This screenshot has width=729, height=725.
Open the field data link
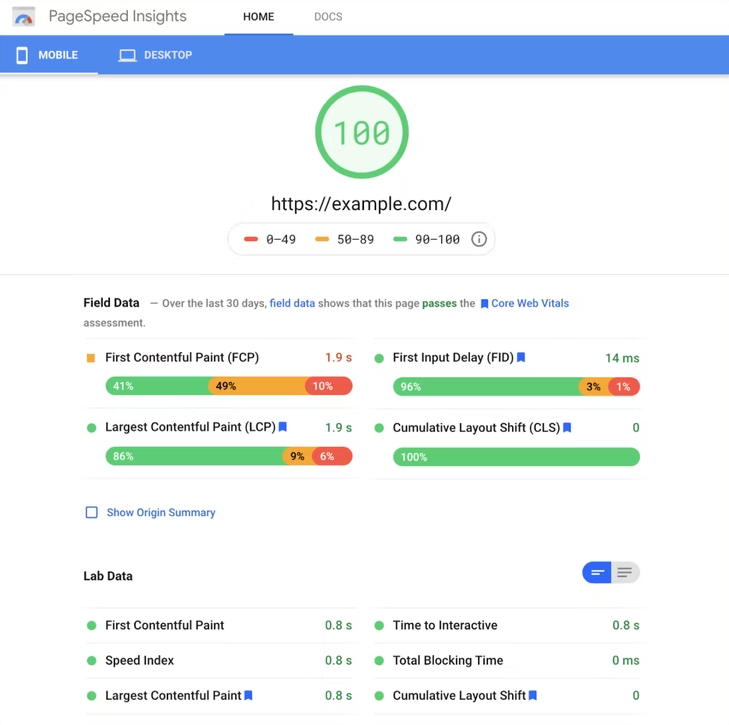(292, 303)
